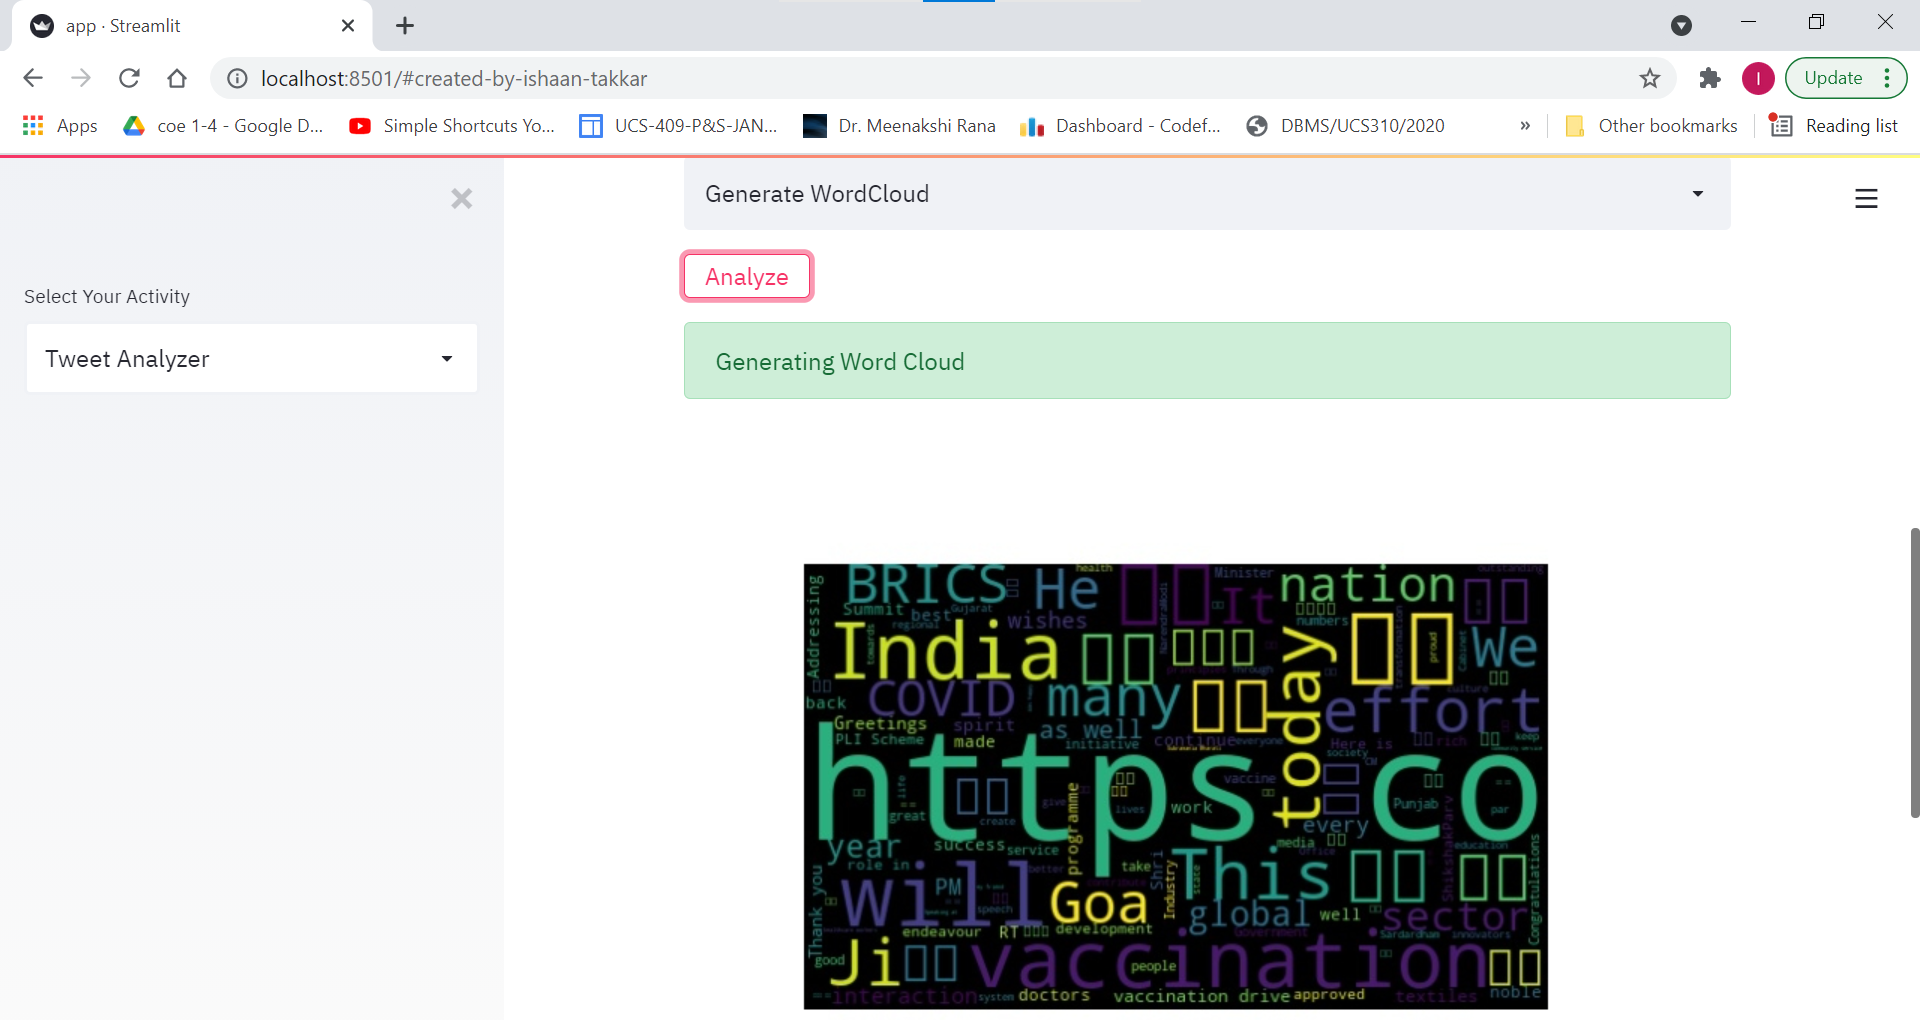Viewport: 1920px width, 1020px height.
Task: Open the Chrome three-dot menu
Action: [1887, 78]
